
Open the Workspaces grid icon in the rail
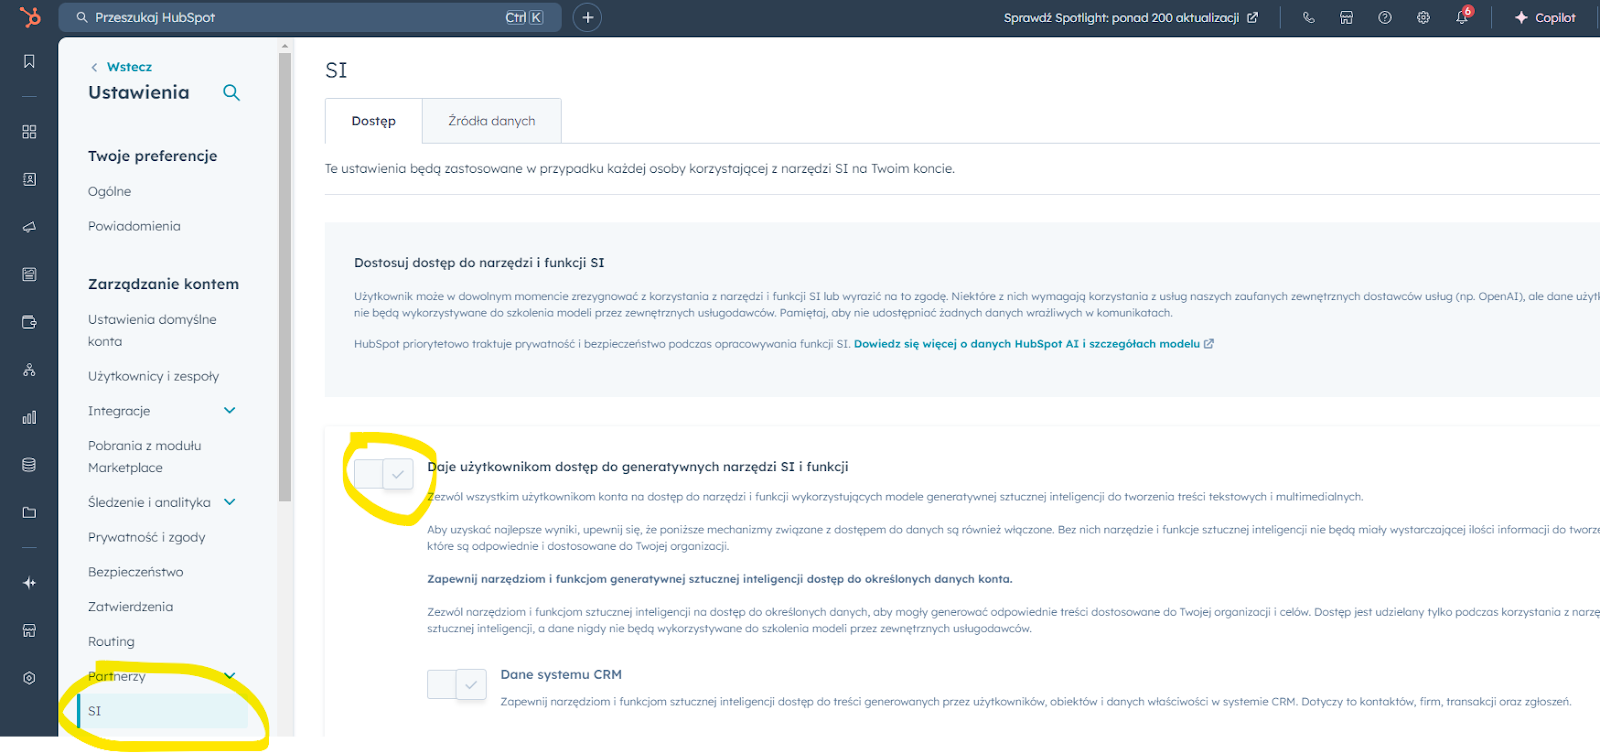click(29, 132)
